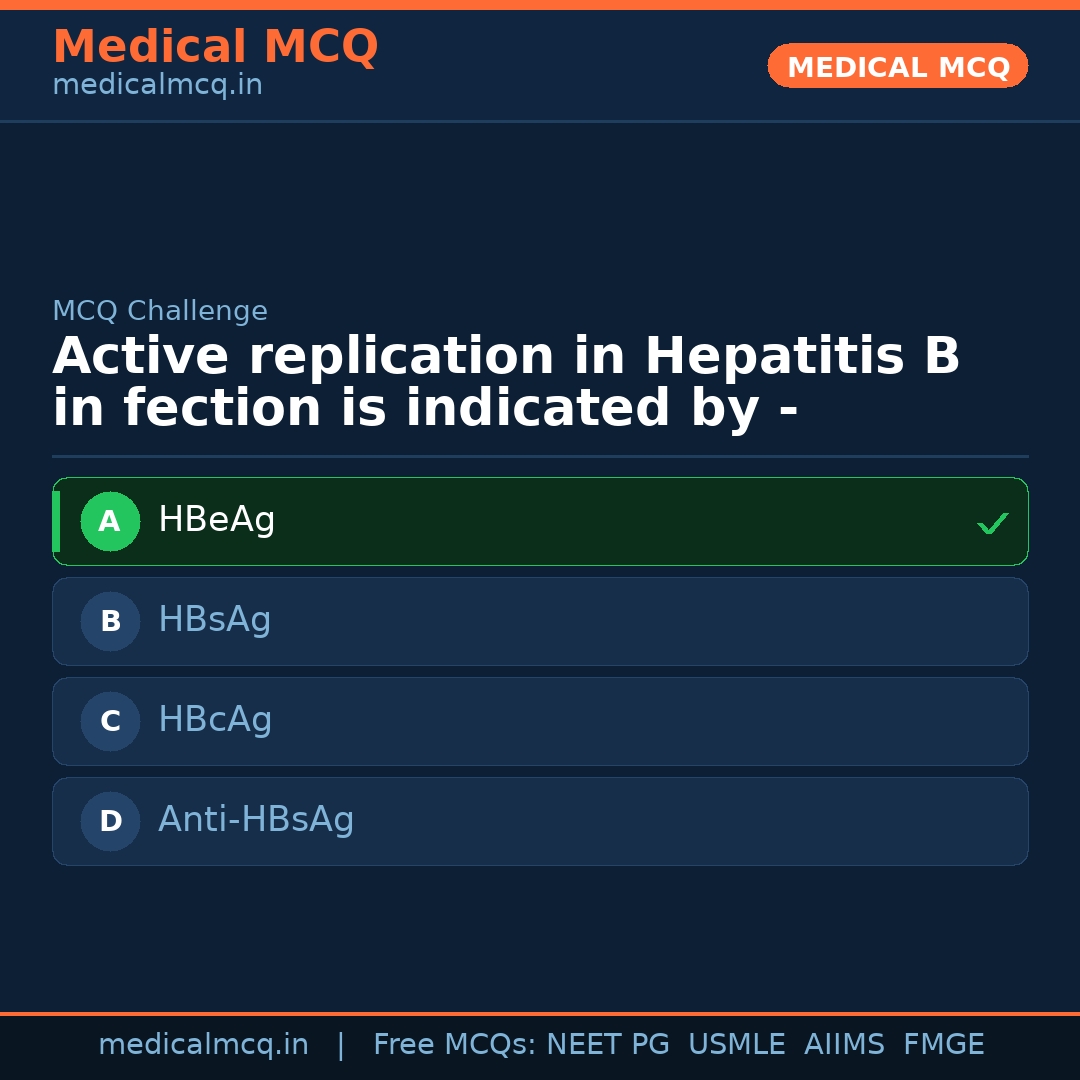This screenshot has width=1080, height=1080.
Task: Click the Hepatitis B question heading
Action: point(505,383)
